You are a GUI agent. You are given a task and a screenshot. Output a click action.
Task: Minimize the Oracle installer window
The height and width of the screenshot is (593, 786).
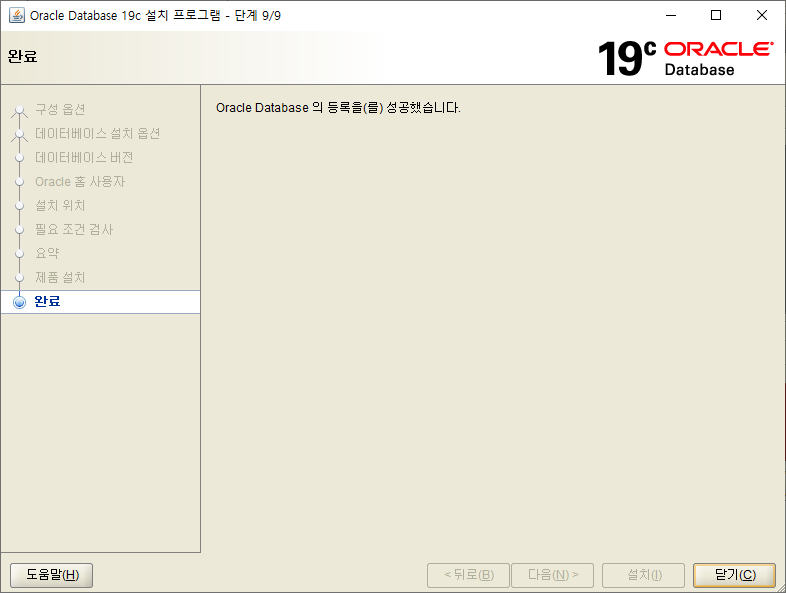pyautogui.click(x=671, y=16)
